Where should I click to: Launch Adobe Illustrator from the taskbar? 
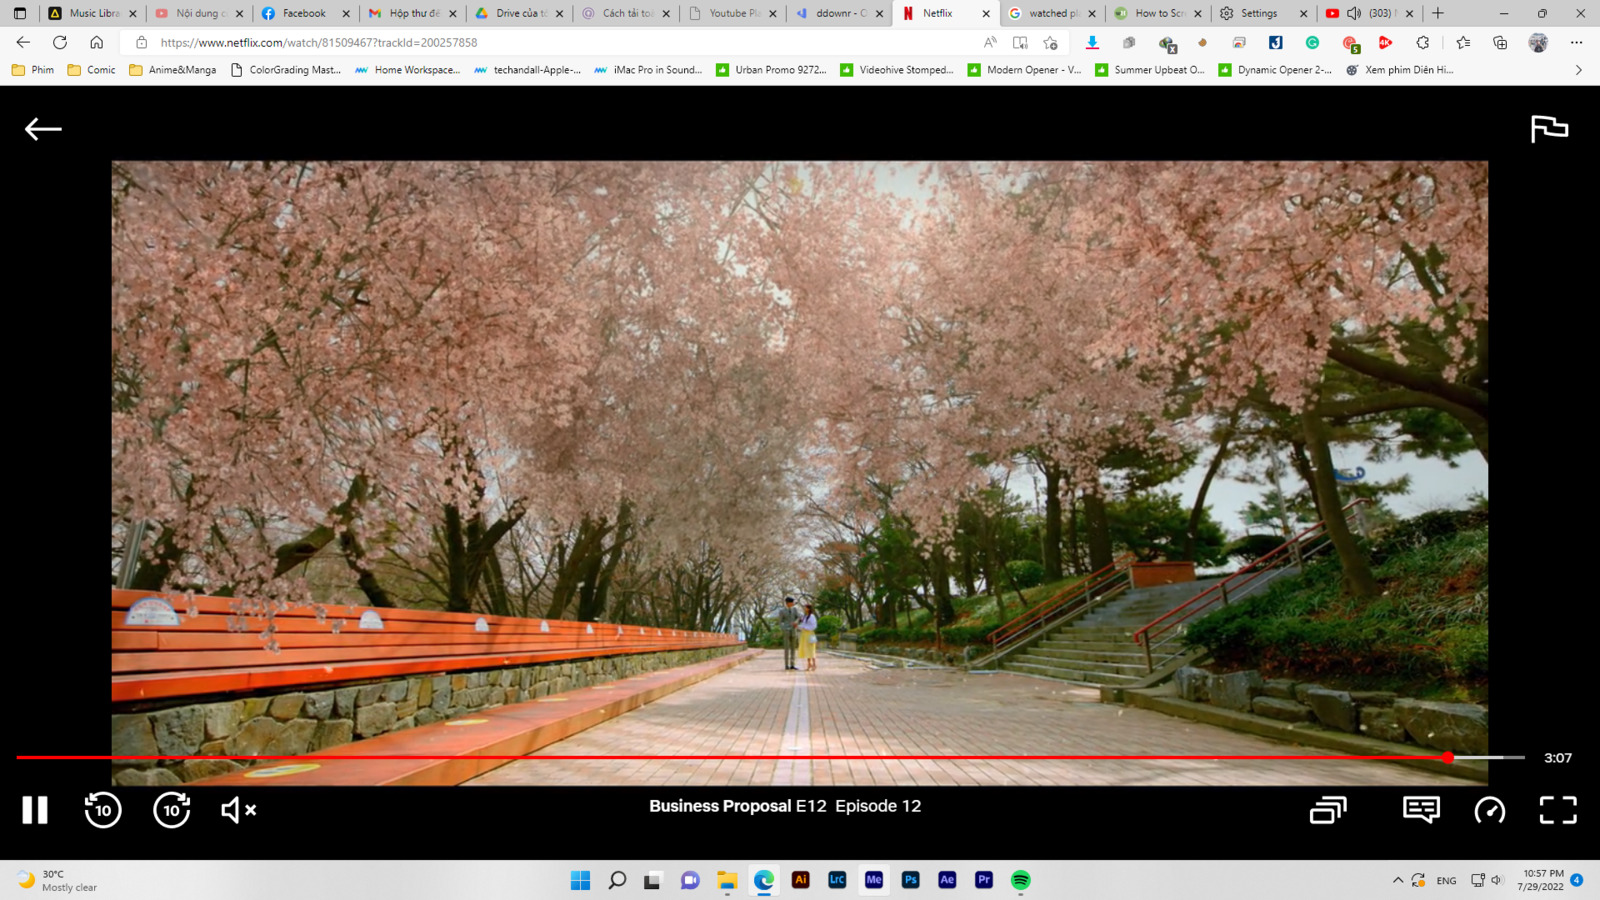[800, 880]
